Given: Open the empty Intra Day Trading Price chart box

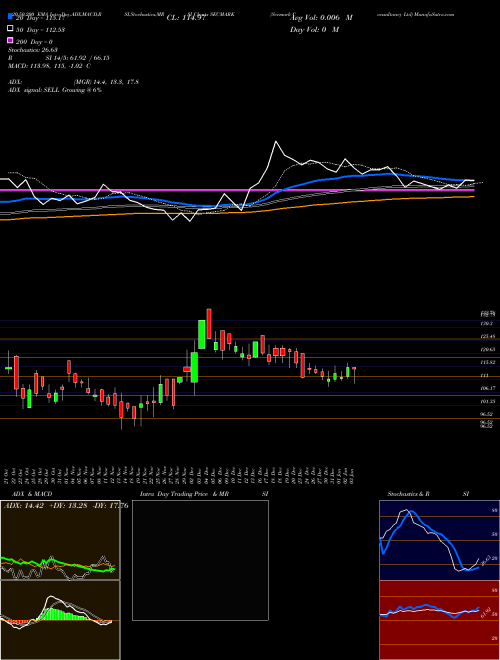Looking at the screenshot, I should click(x=200, y=560).
